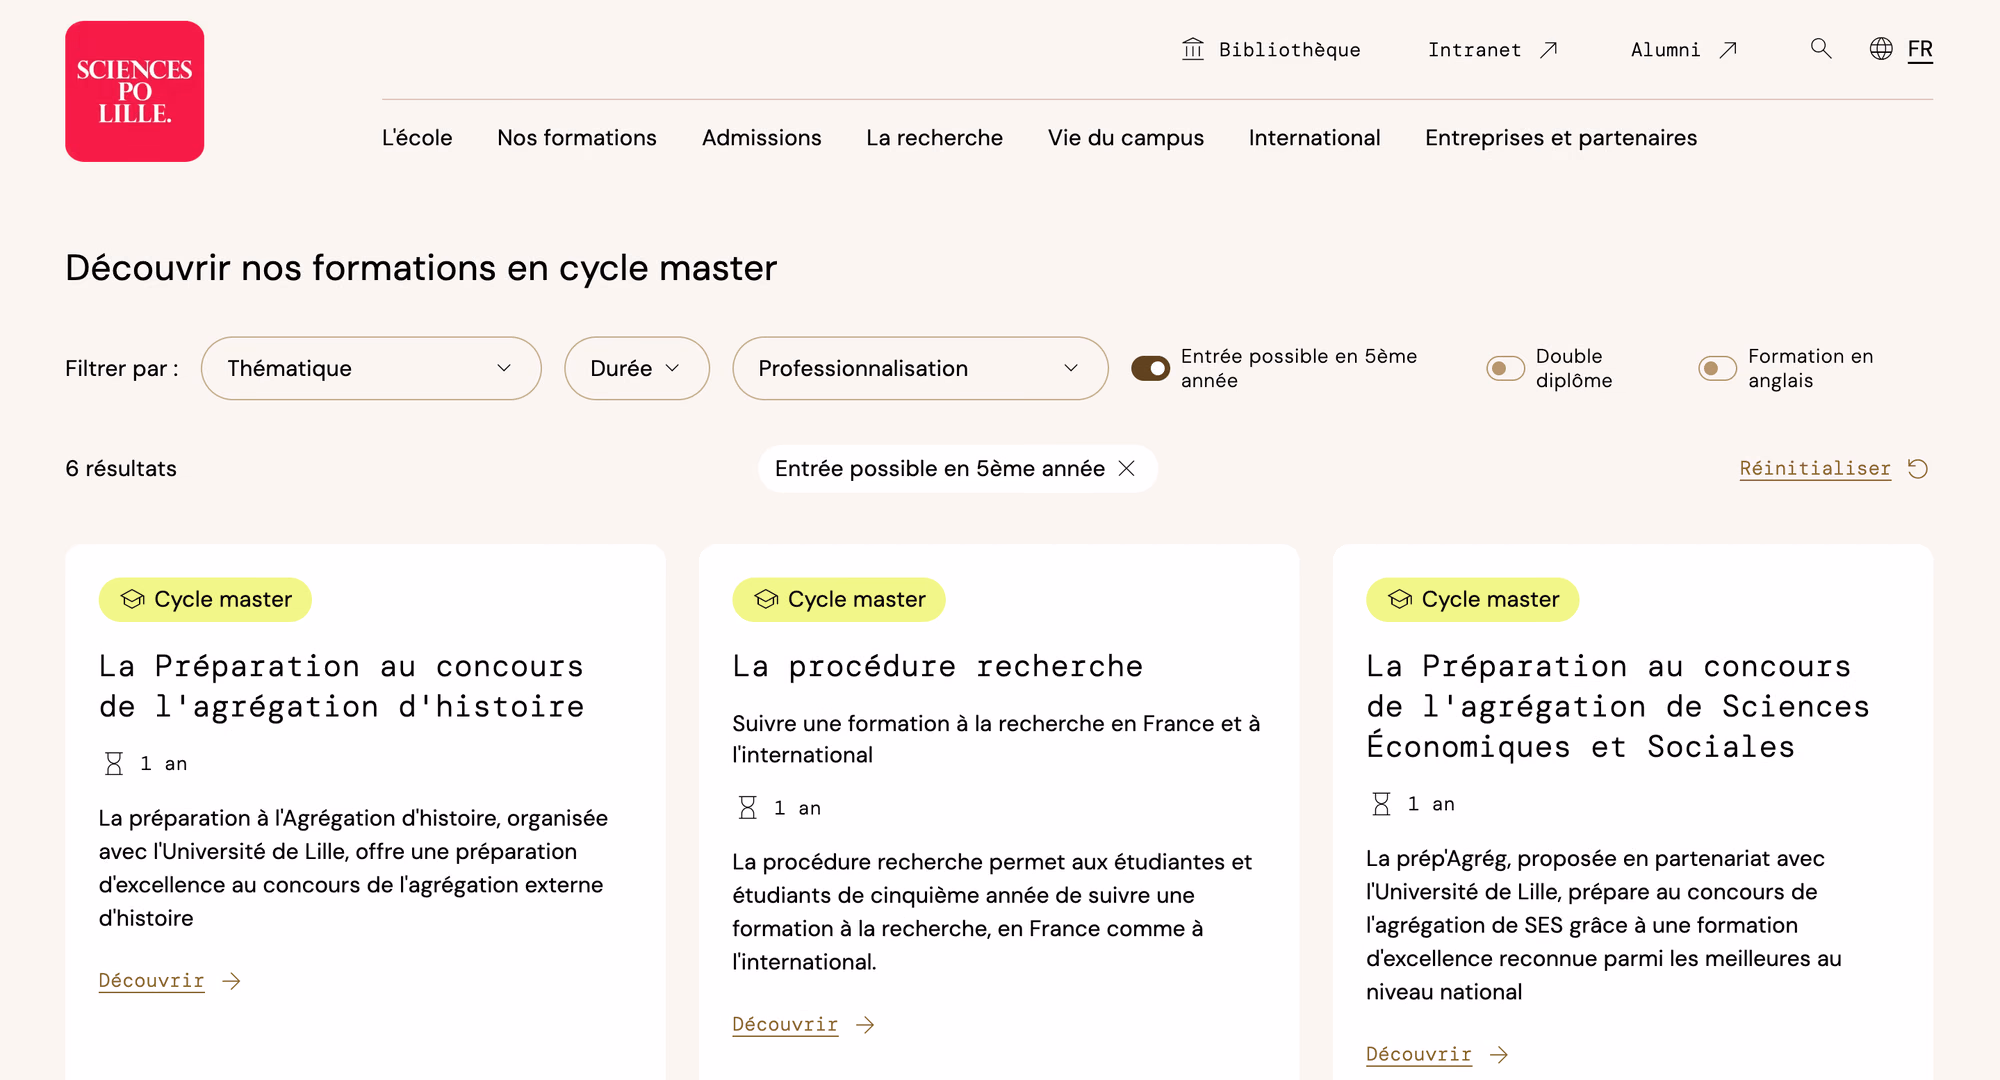Click 'Cycle master' badge in the Sciences Économiques card
The height and width of the screenshot is (1080, 2000).
(1473, 599)
